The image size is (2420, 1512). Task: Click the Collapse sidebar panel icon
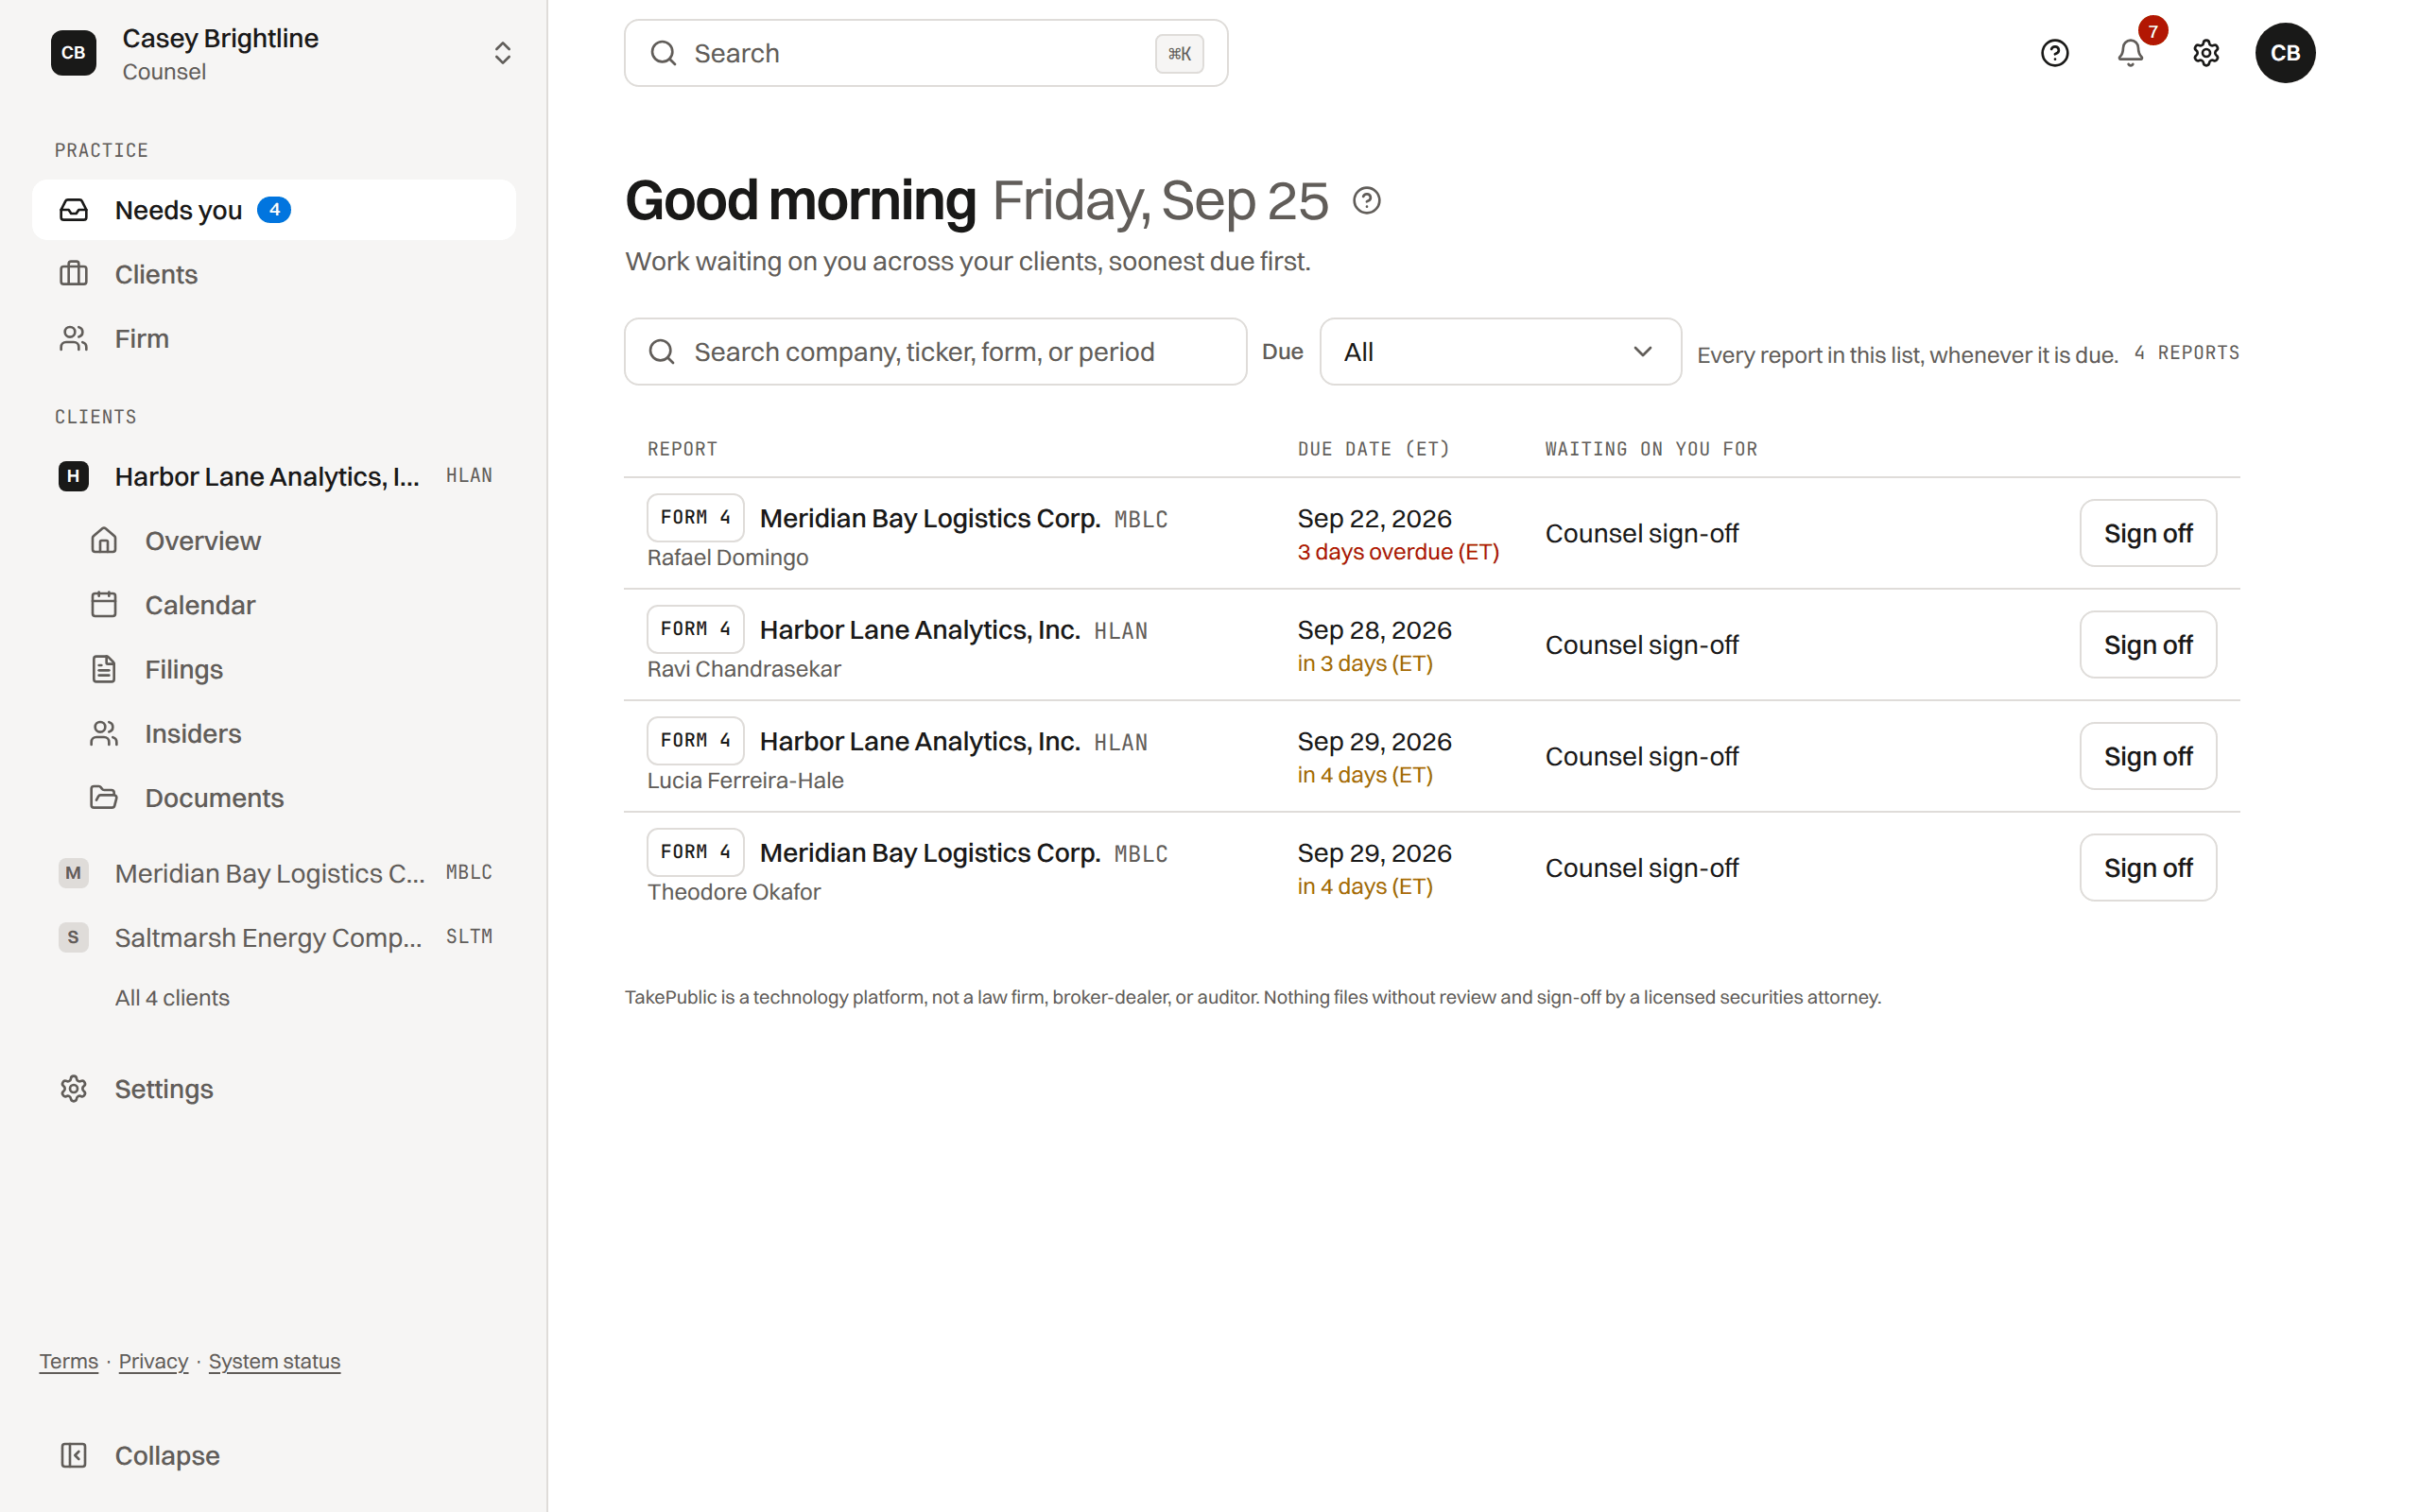coord(74,1456)
